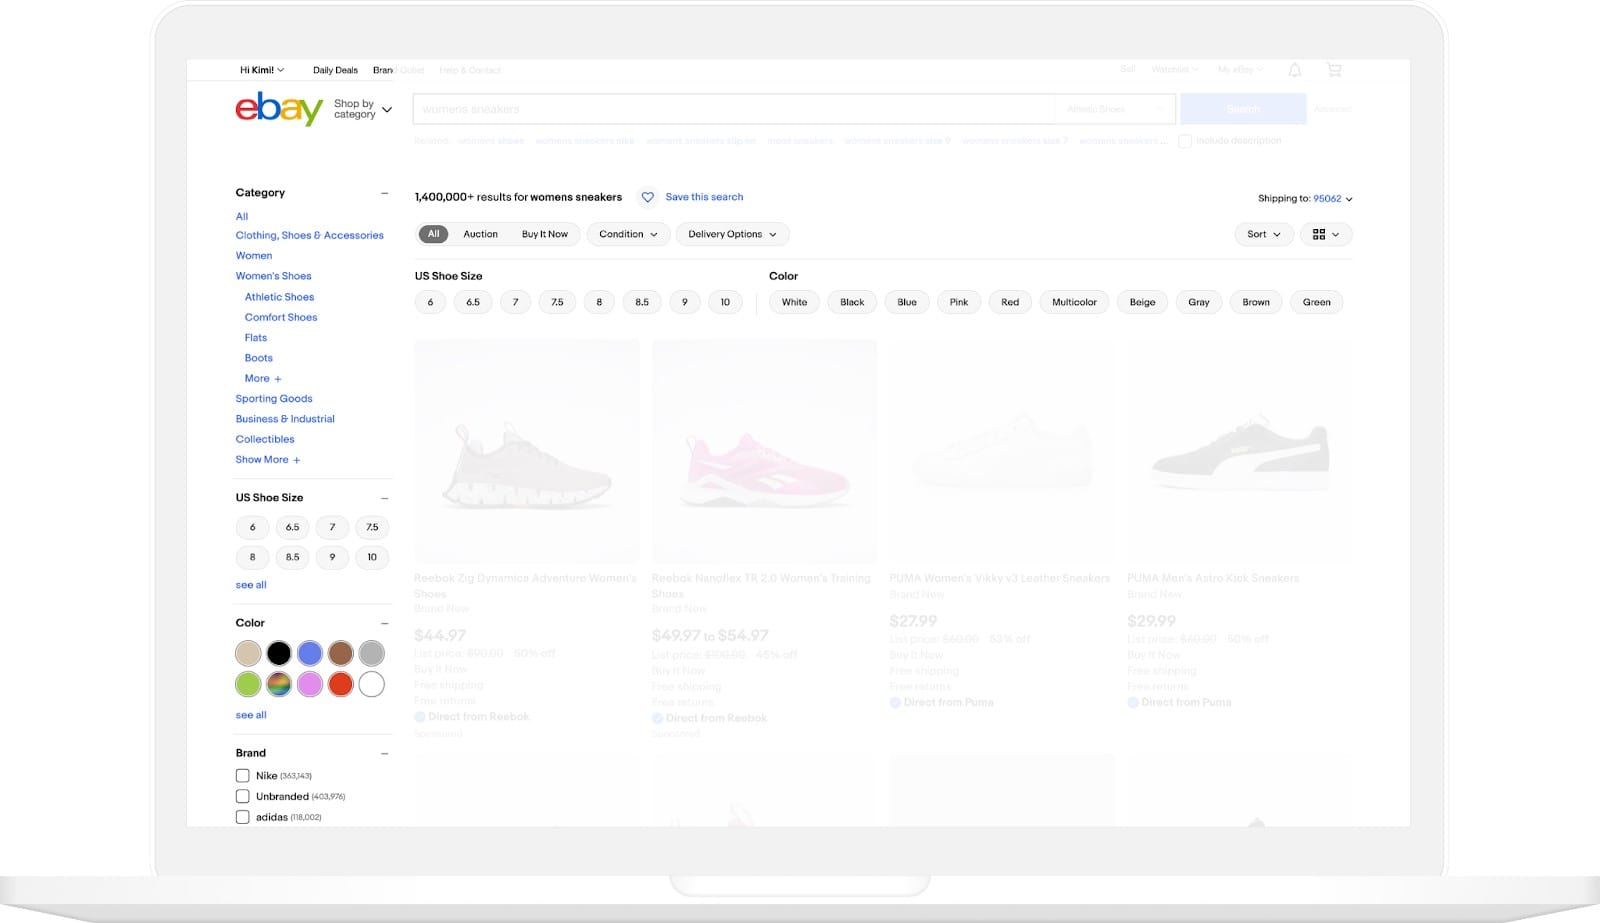Open the Sort dropdown
Image resolution: width=1600 pixels, height=923 pixels.
(1263, 234)
